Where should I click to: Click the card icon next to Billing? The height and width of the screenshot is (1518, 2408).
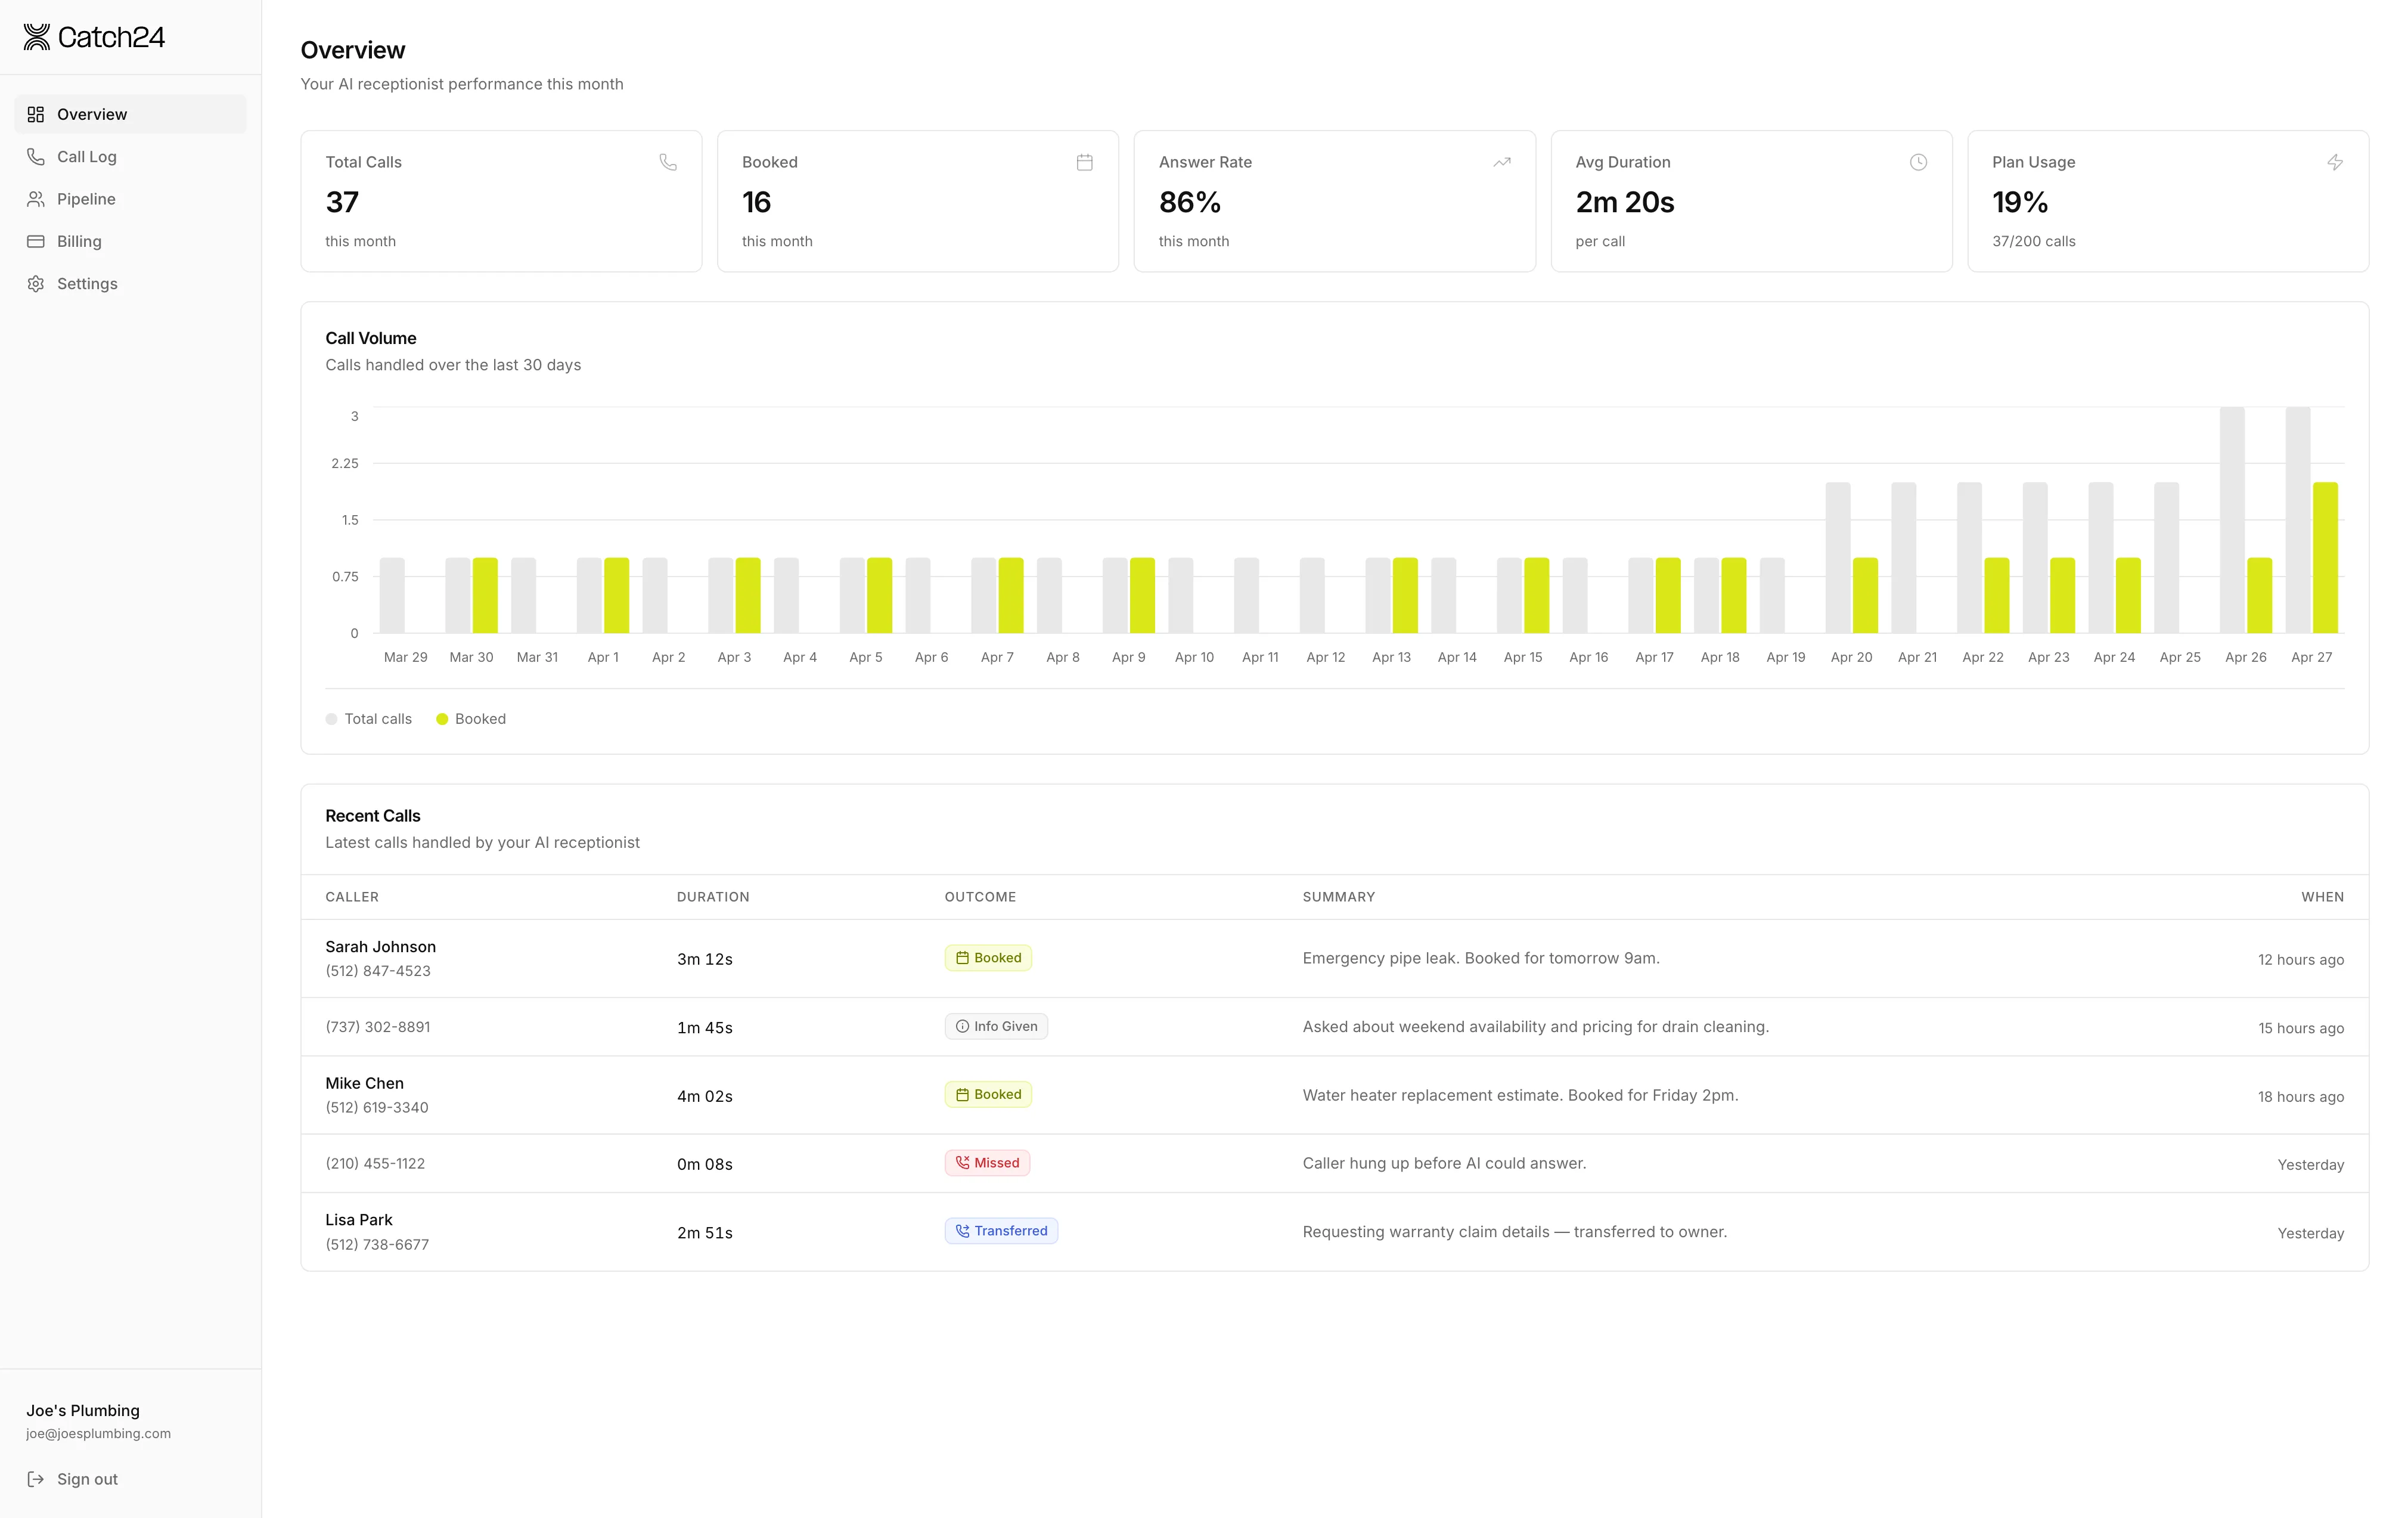point(36,241)
